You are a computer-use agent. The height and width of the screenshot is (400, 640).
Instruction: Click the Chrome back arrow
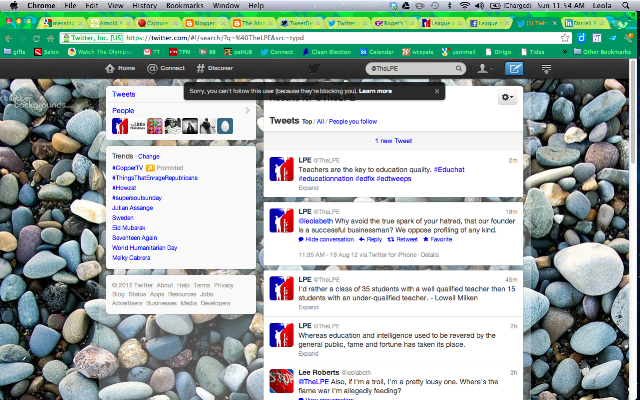point(9,38)
